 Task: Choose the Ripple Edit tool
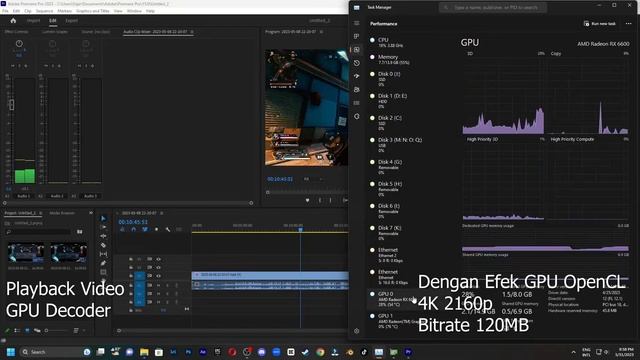pyautogui.click(x=103, y=236)
